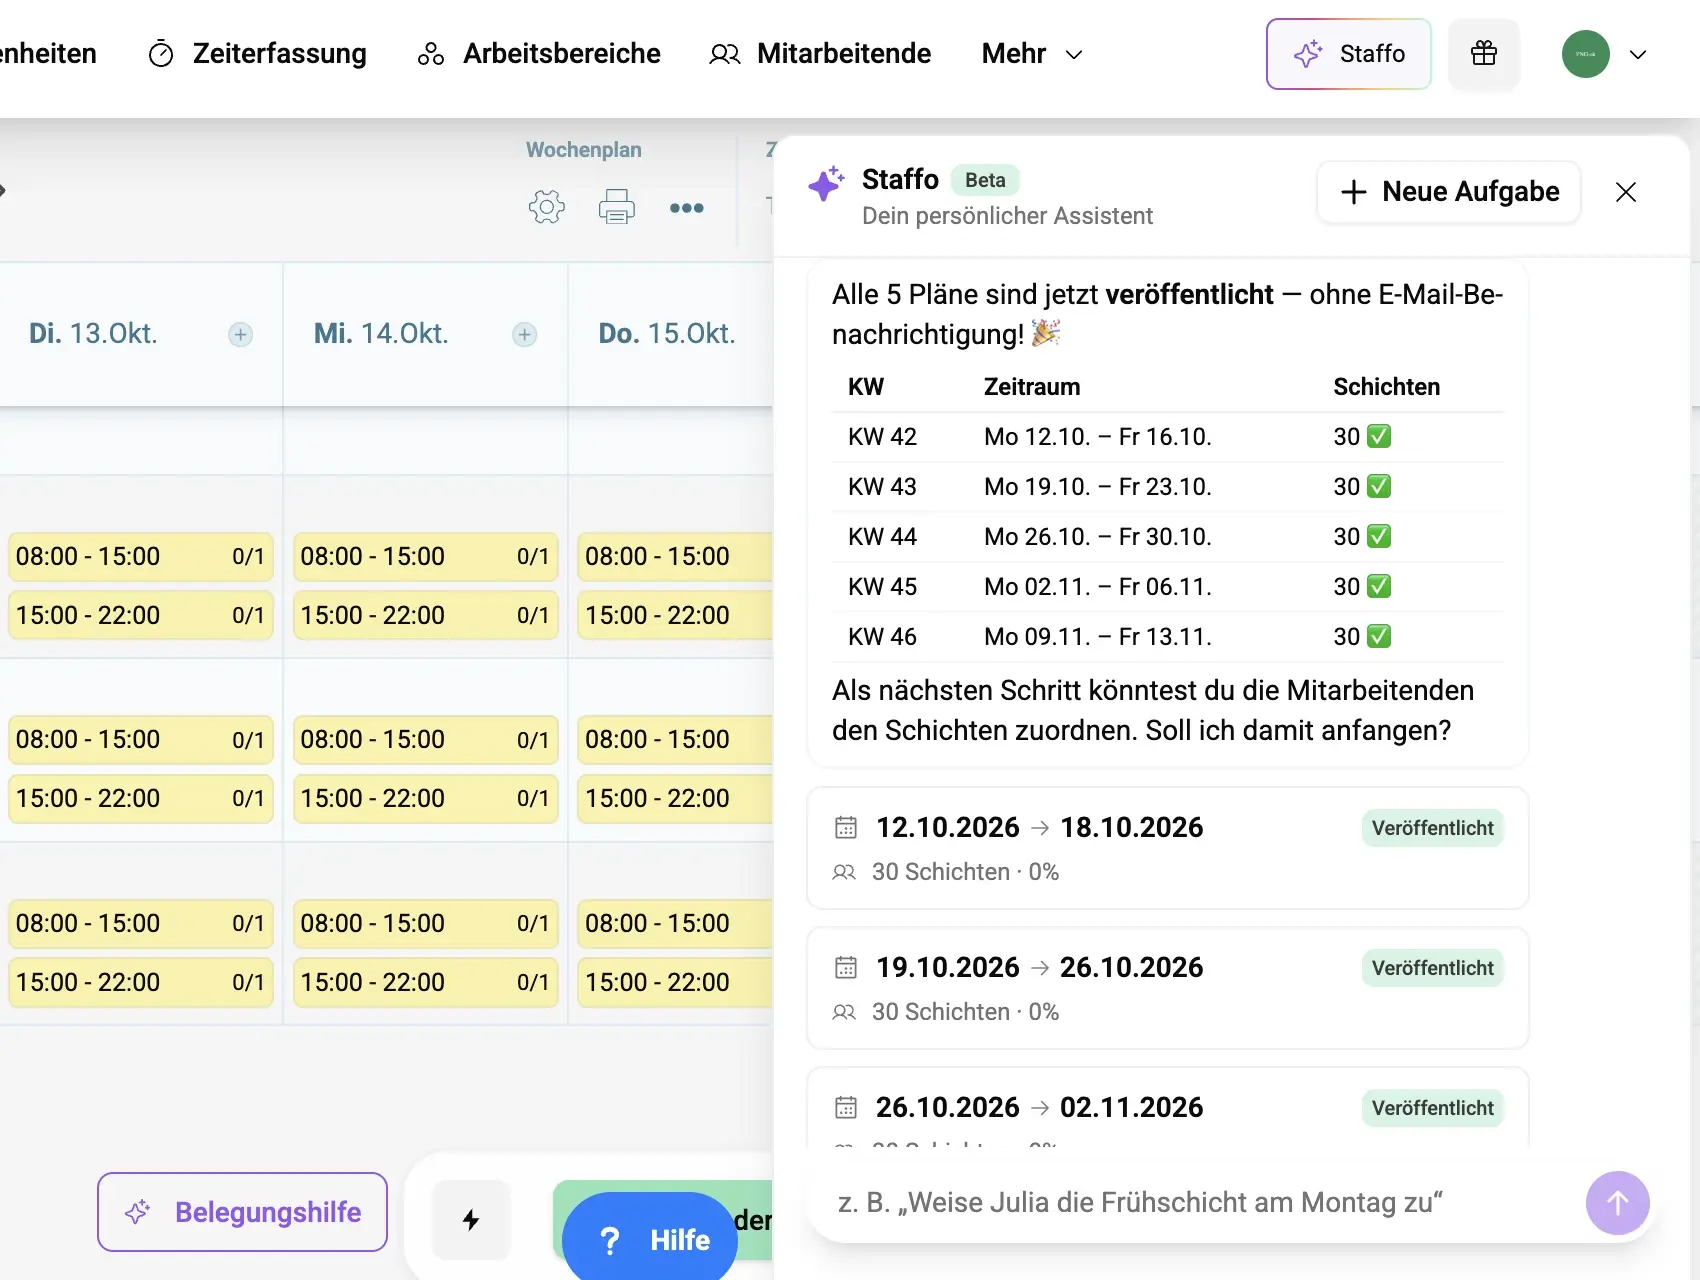Click the Staffo assistant button in header
The image size is (1700, 1280).
(1349, 54)
